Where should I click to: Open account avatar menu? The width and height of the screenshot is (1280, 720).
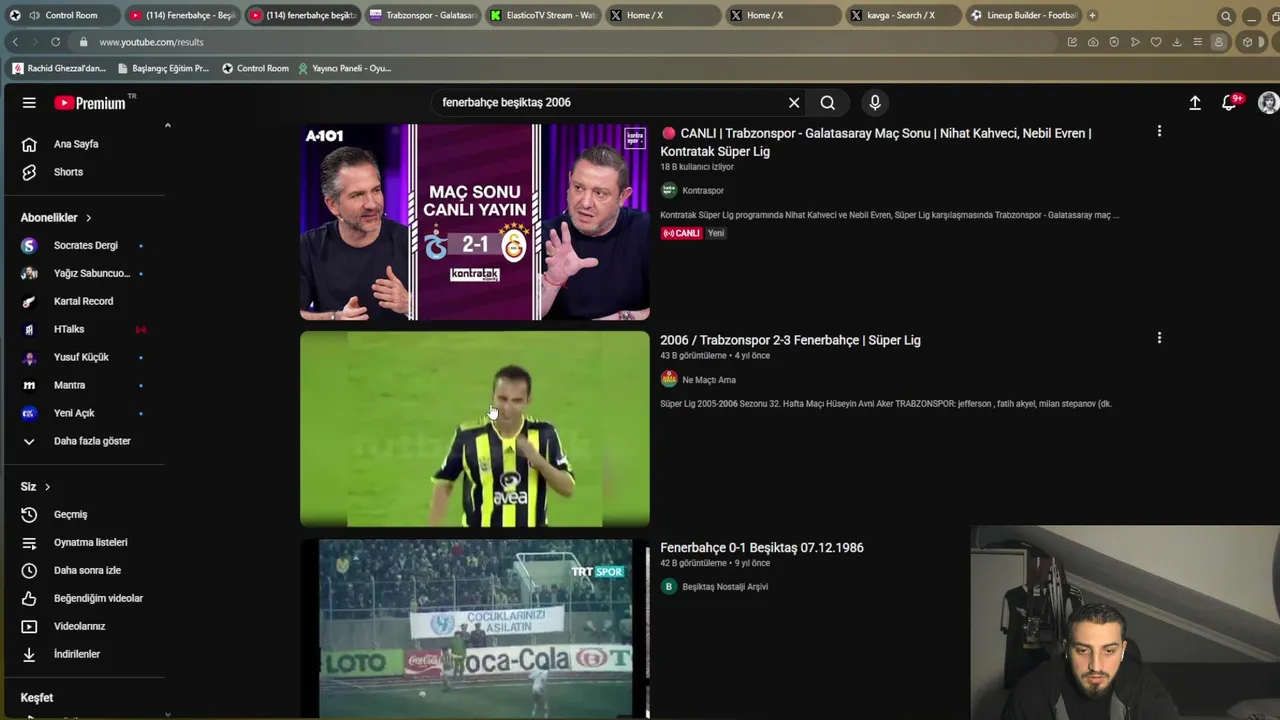(1268, 103)
